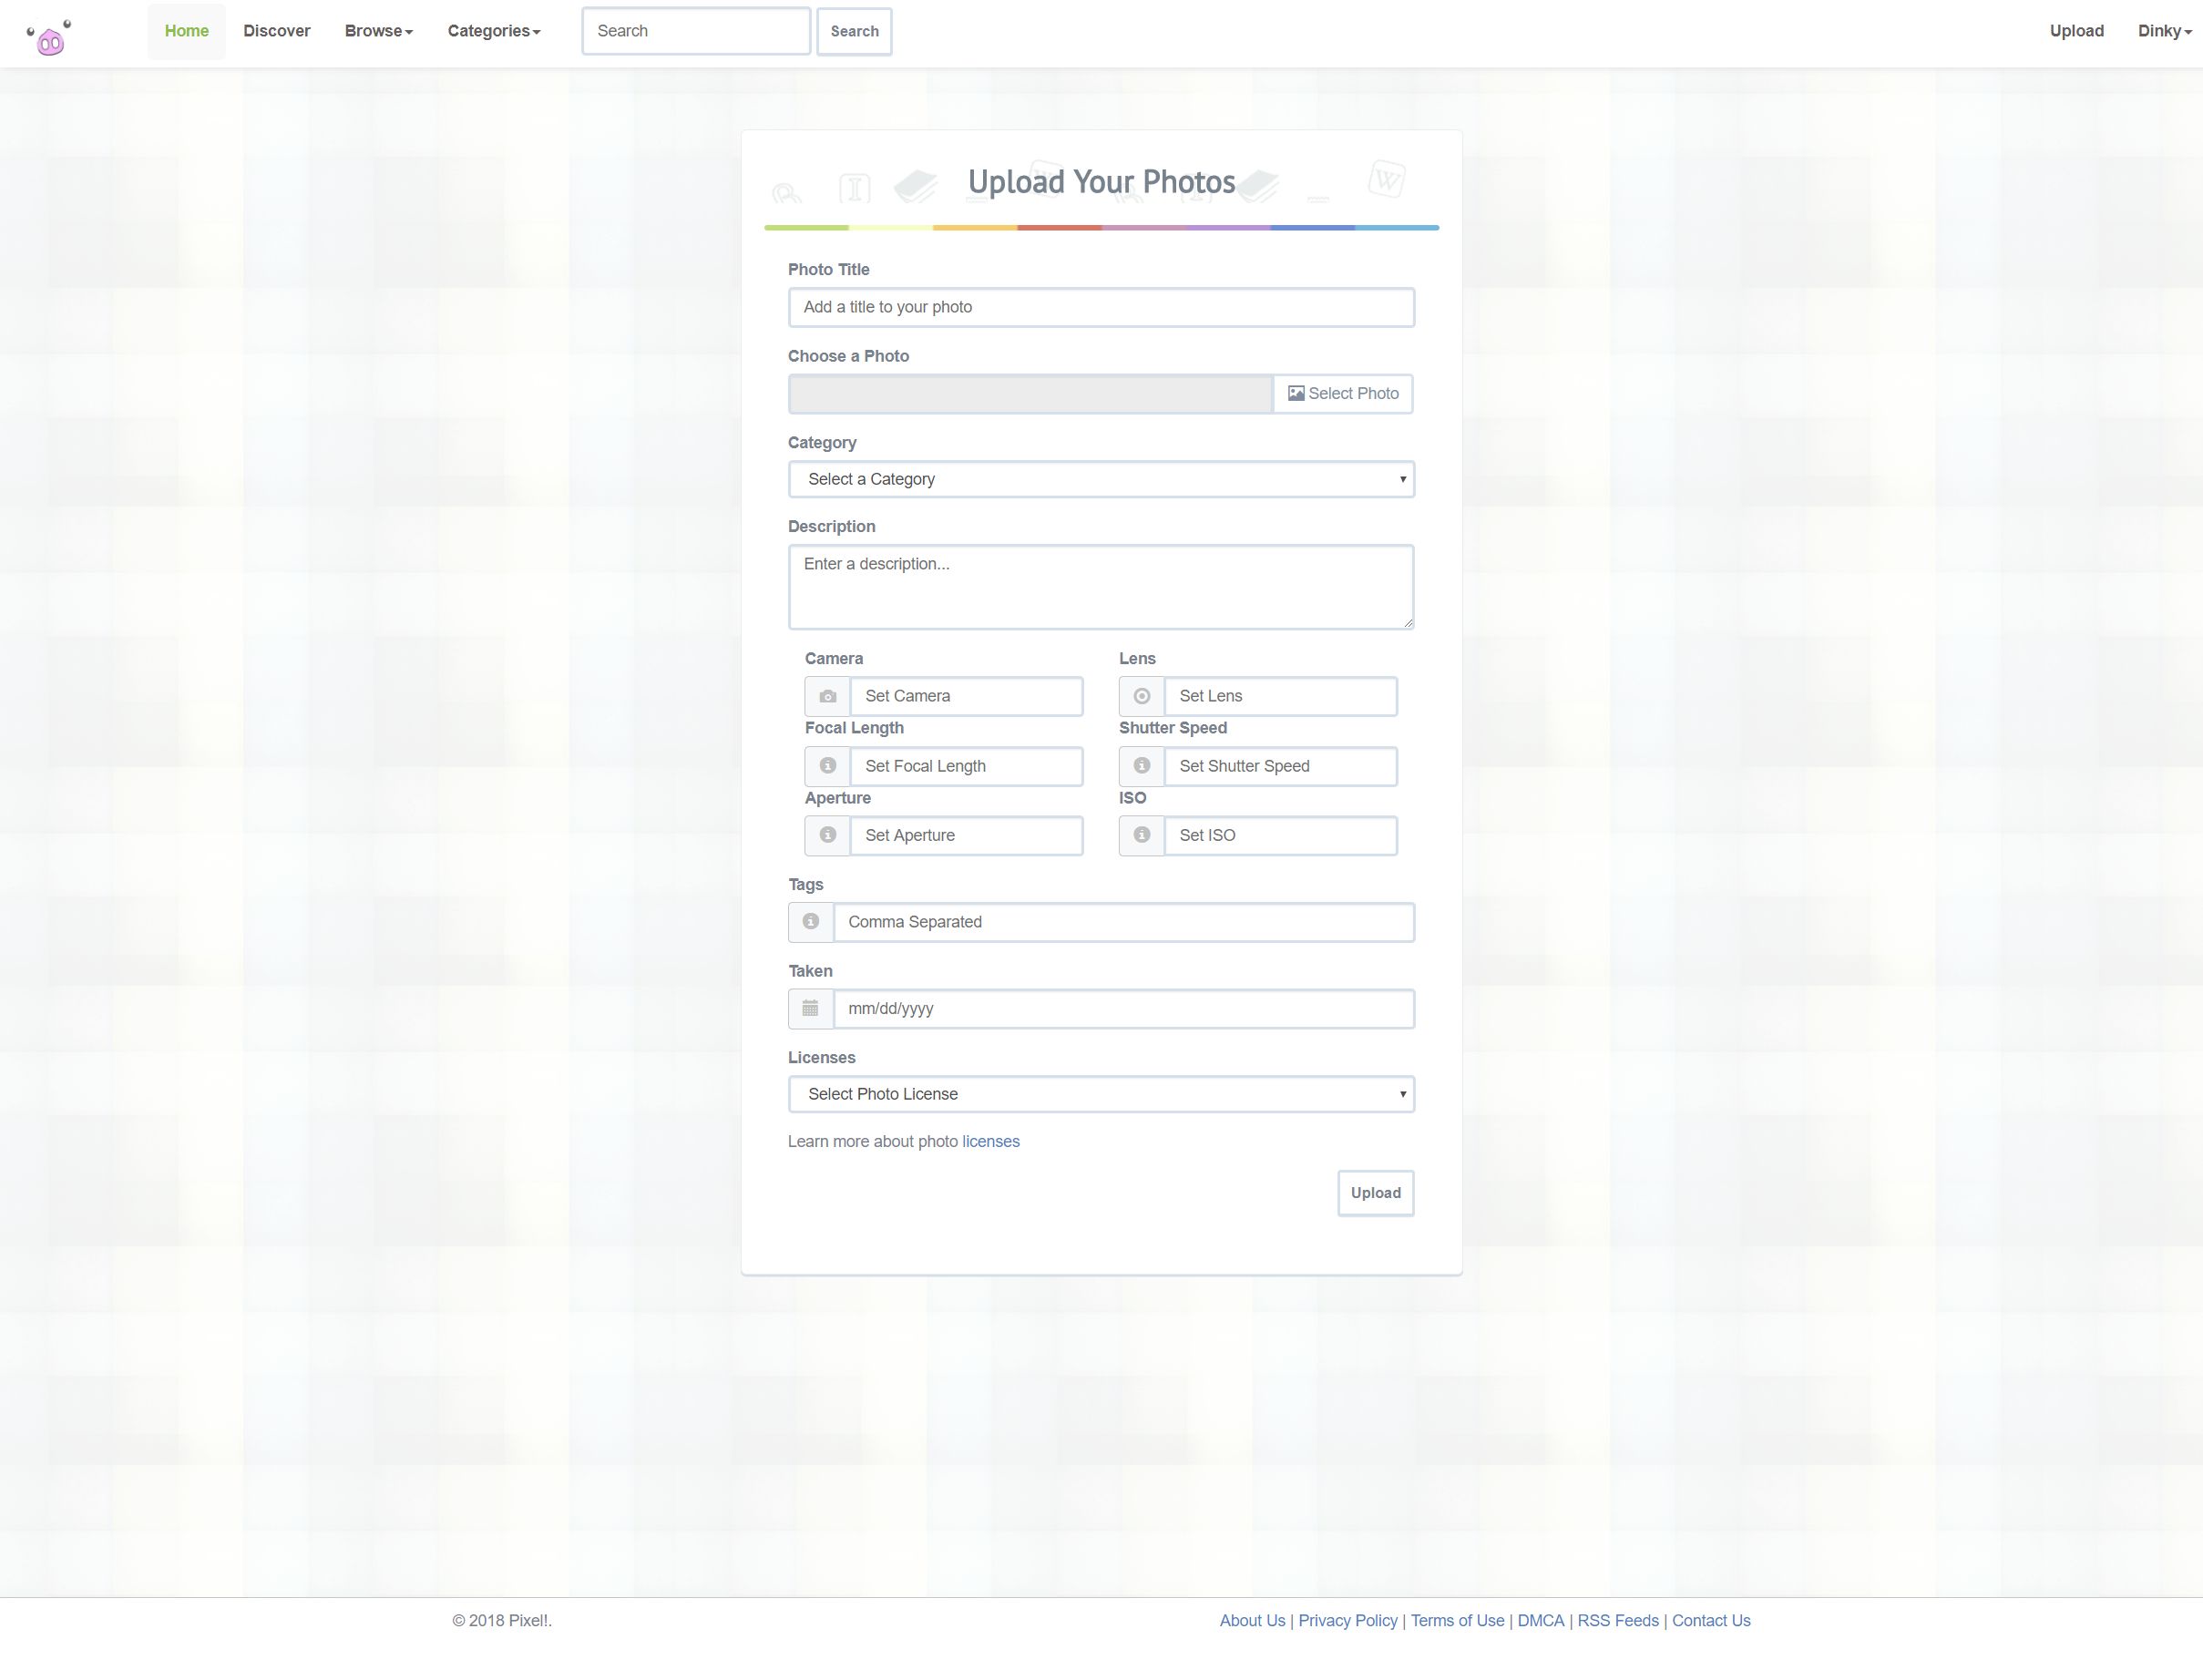
Task: Click the info icon next to Focal Length
Action: coord(827,766)
